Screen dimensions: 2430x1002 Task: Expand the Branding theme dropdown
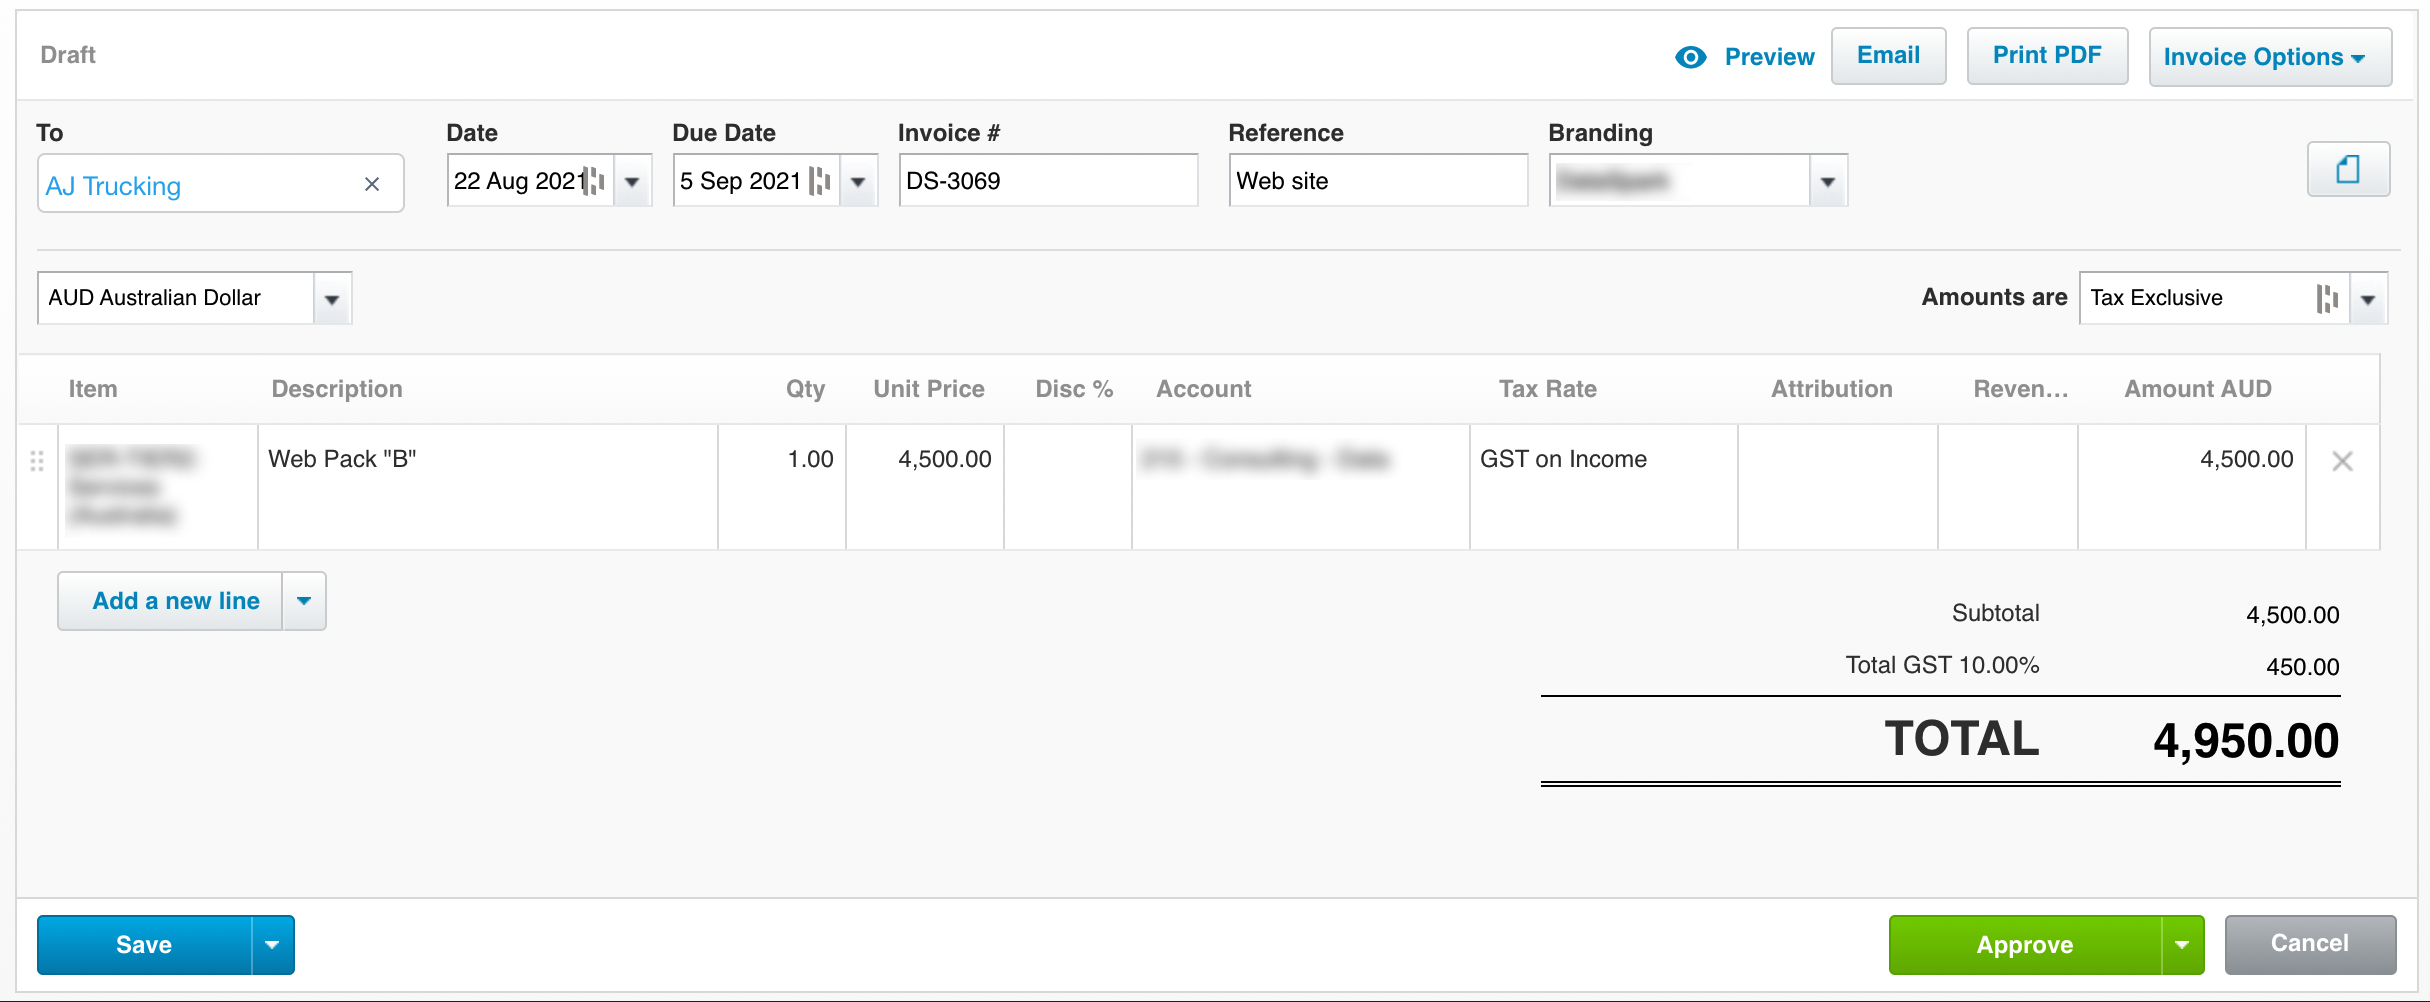(x=1827, y=182)
